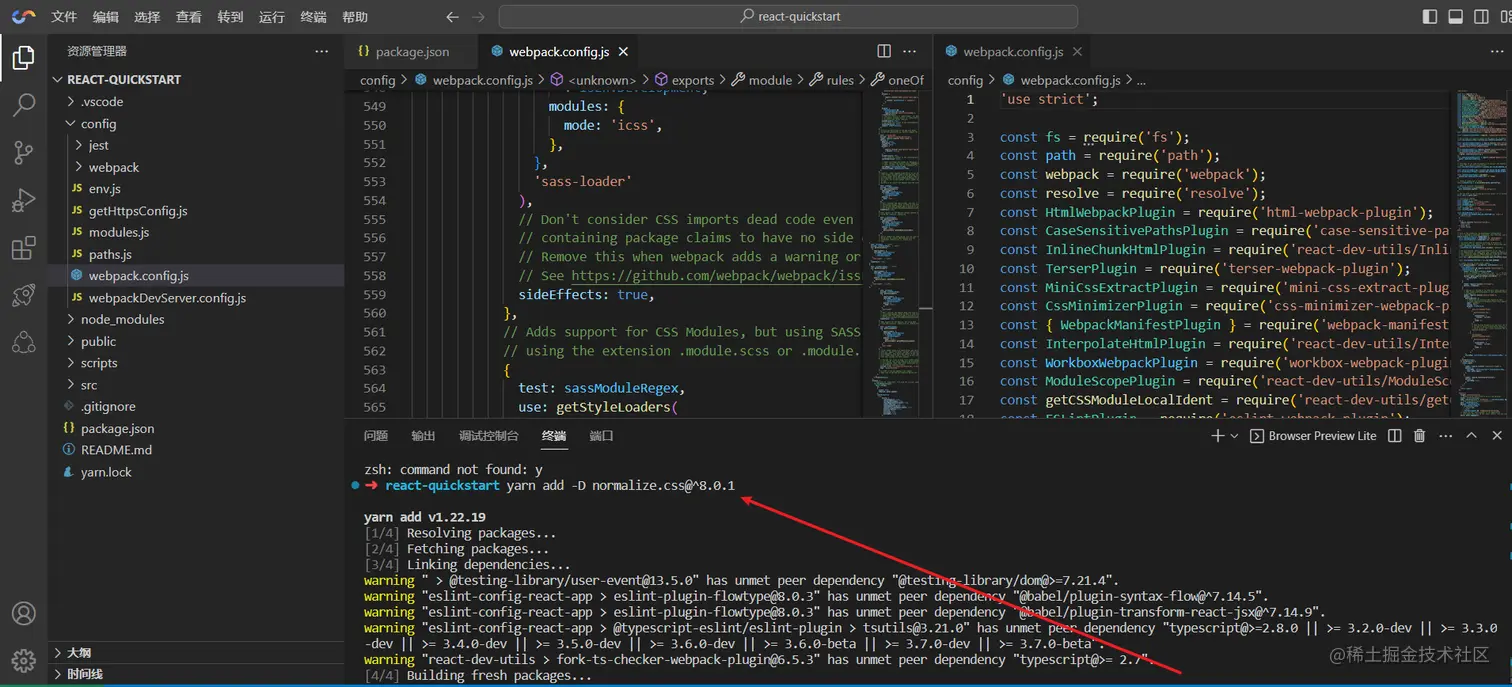
Task: Maximize the panel with up chevron
Action: [x=1471, y=436]
